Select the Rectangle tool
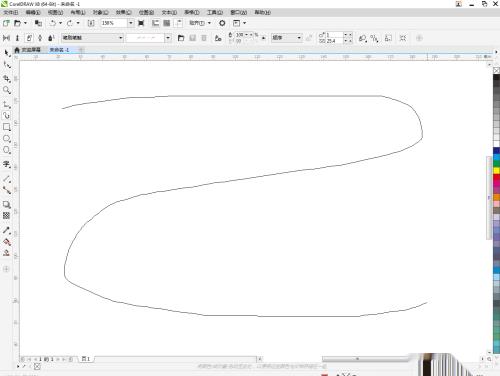500x376 pixels. (x=6, y=127)
